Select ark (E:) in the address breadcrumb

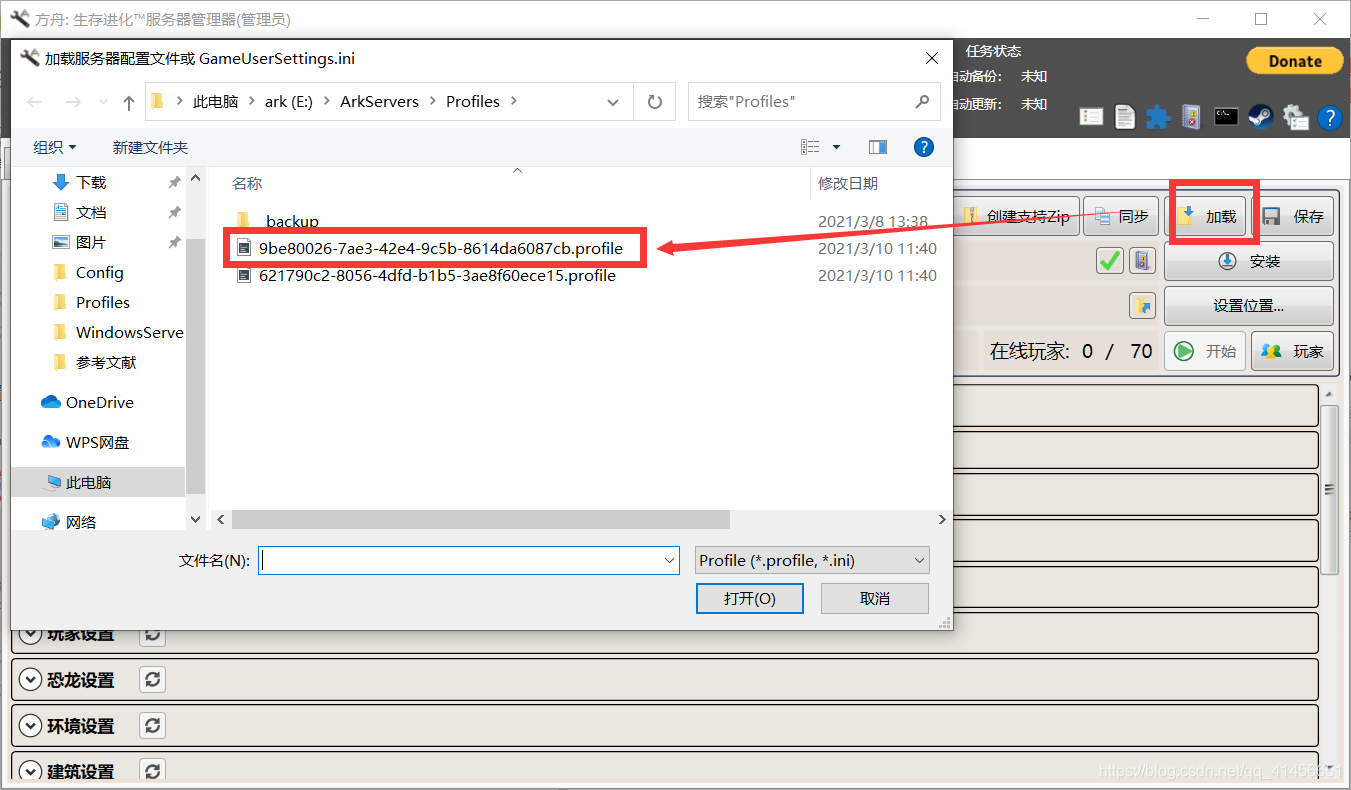pos(290,102)
